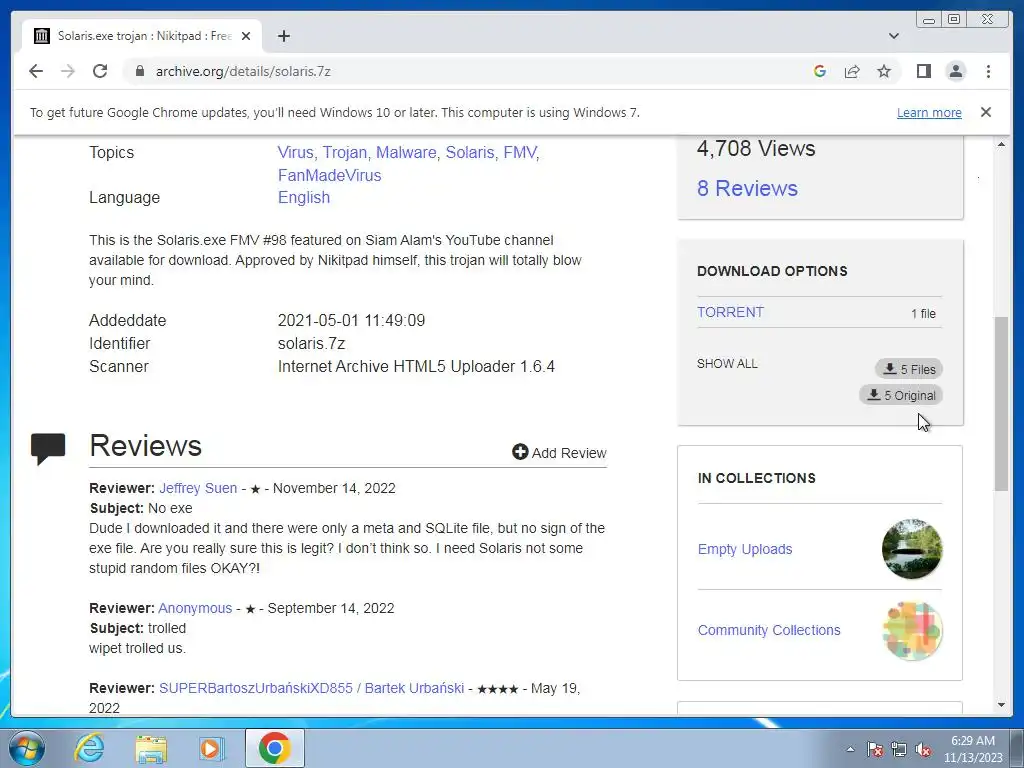Go back with the browser back arrow
This screenshot has height=768, width=1024.
36,71
